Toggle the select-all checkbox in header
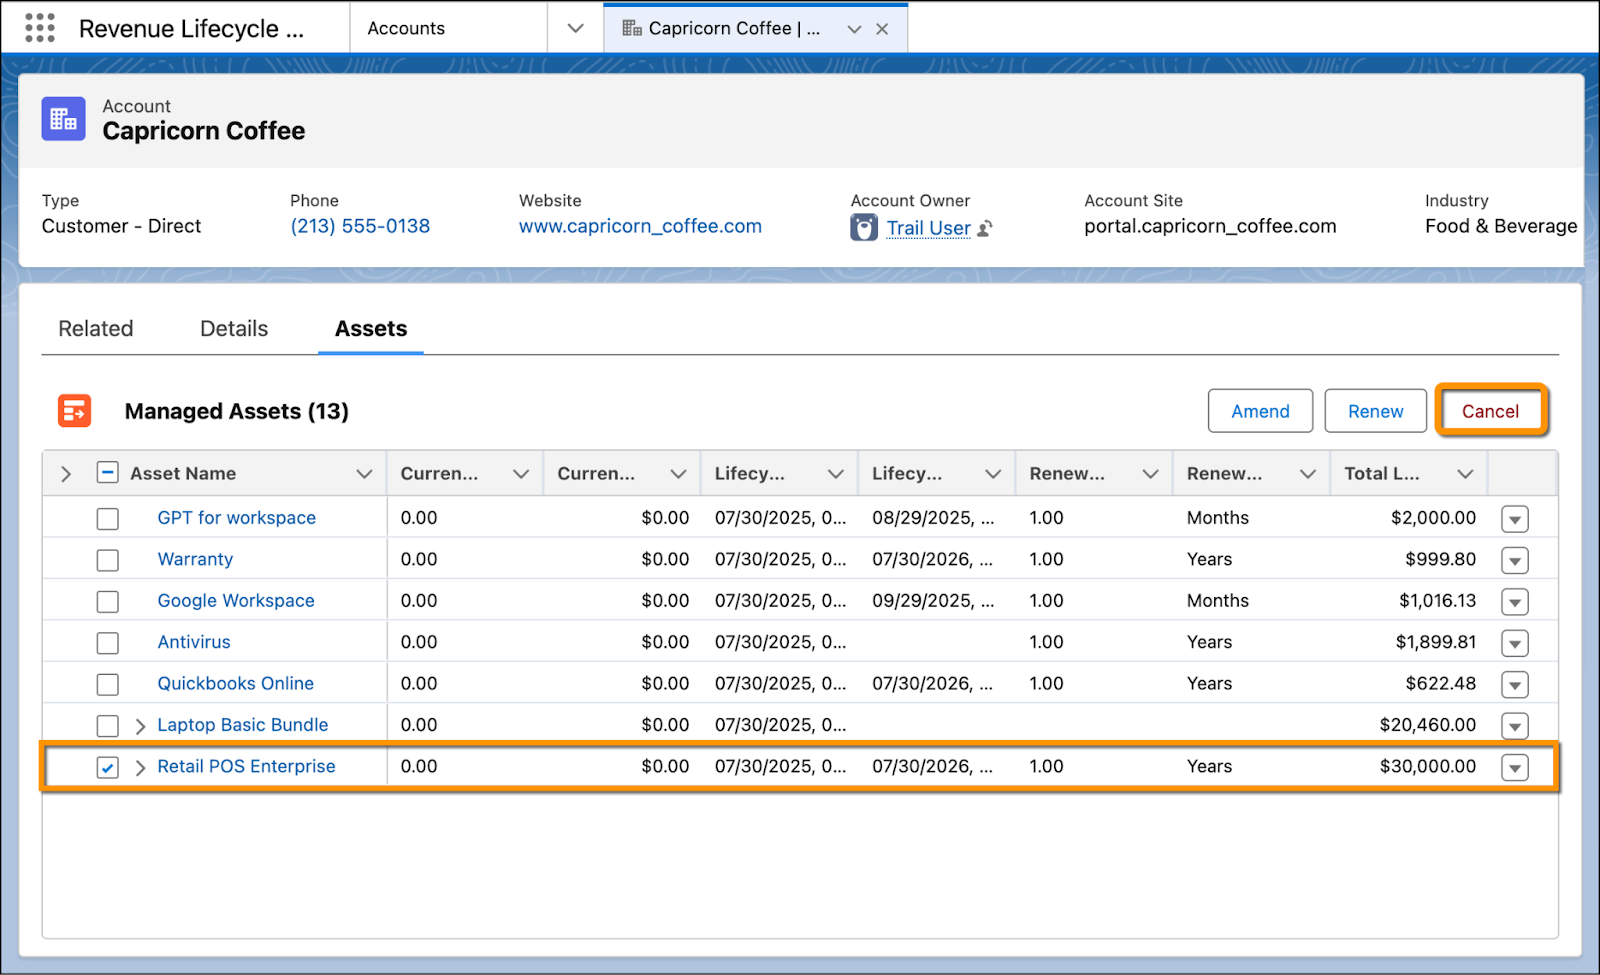1600x975 pixels. click(x=108, y=473)
